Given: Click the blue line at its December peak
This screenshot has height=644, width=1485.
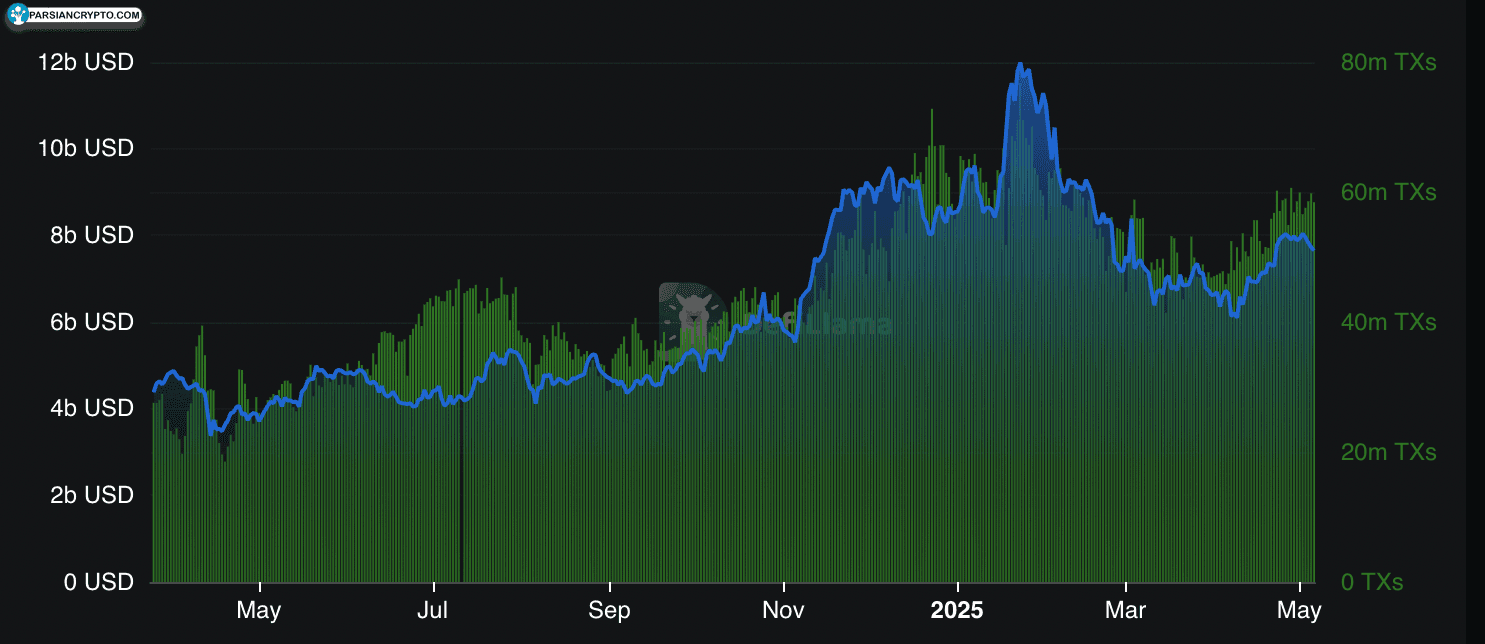Looking at the screenshot, I should coord(1022,65).
